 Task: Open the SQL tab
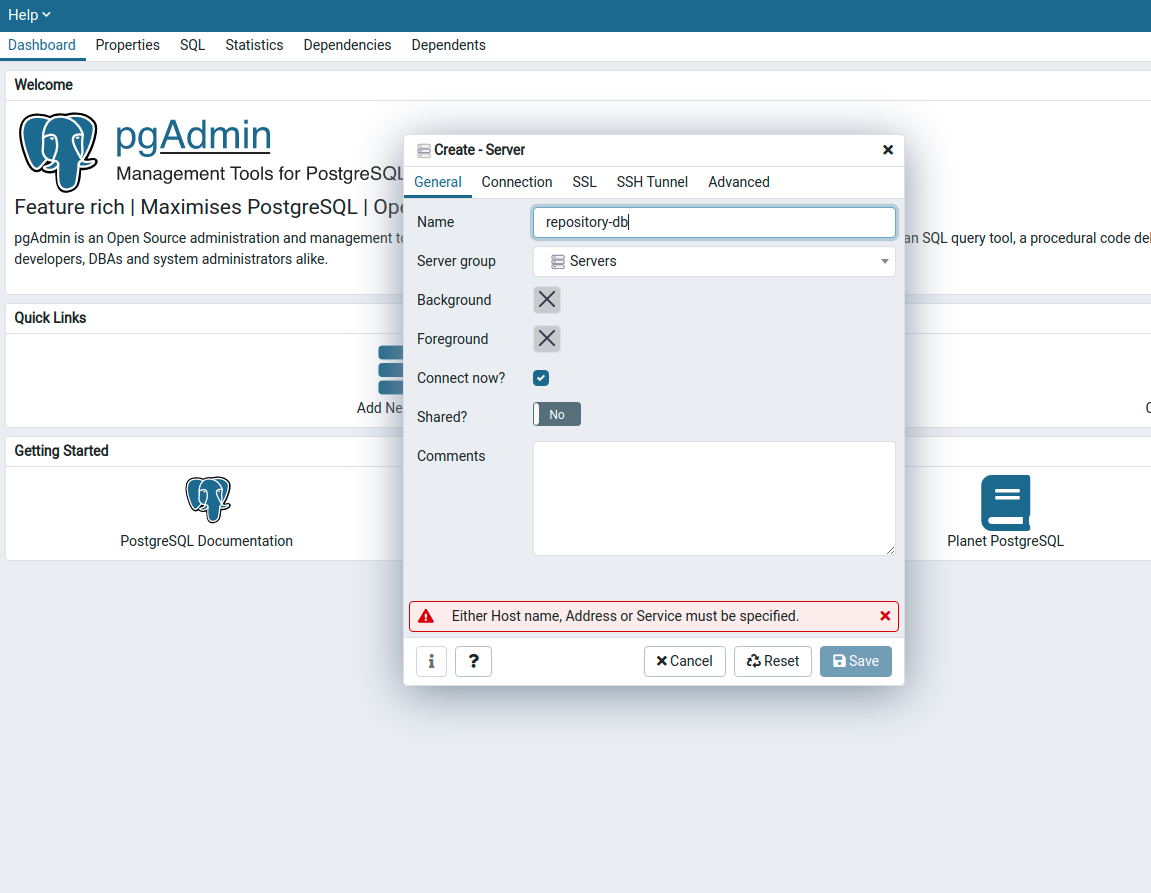[x=192, y=45]
